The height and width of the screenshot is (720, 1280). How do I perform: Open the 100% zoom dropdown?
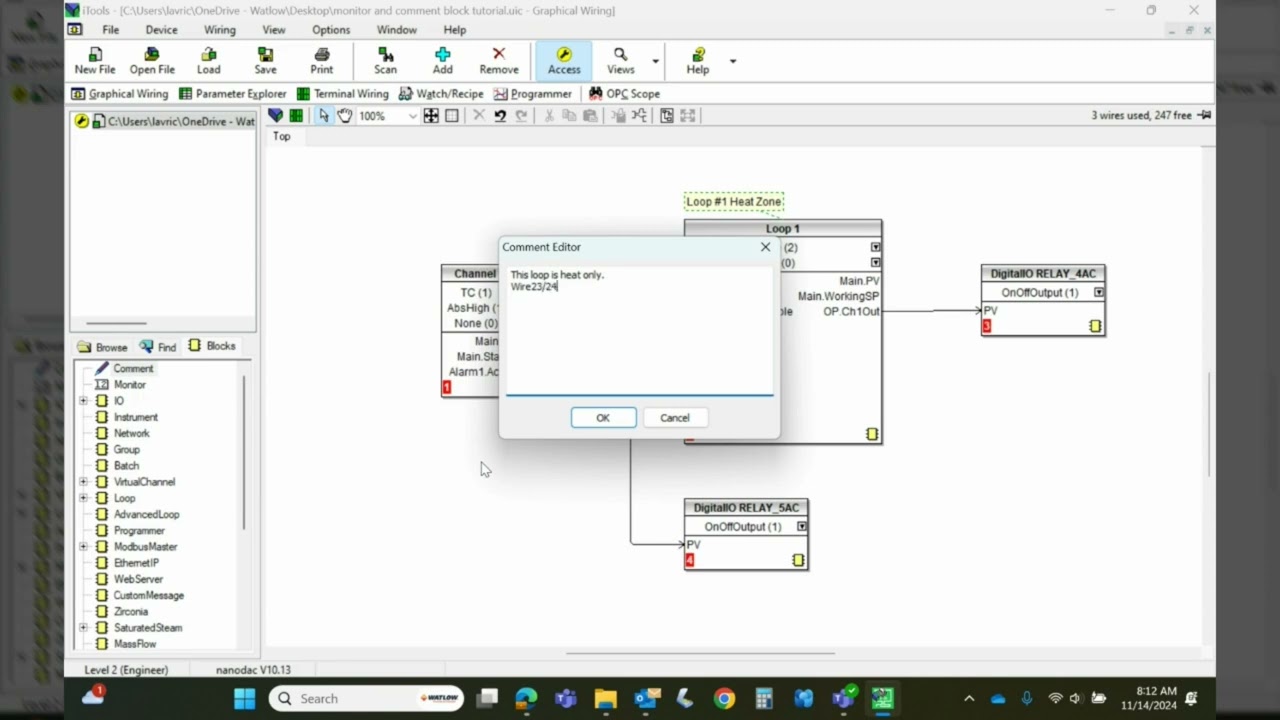pyautogui.click(x=412, y=117)
